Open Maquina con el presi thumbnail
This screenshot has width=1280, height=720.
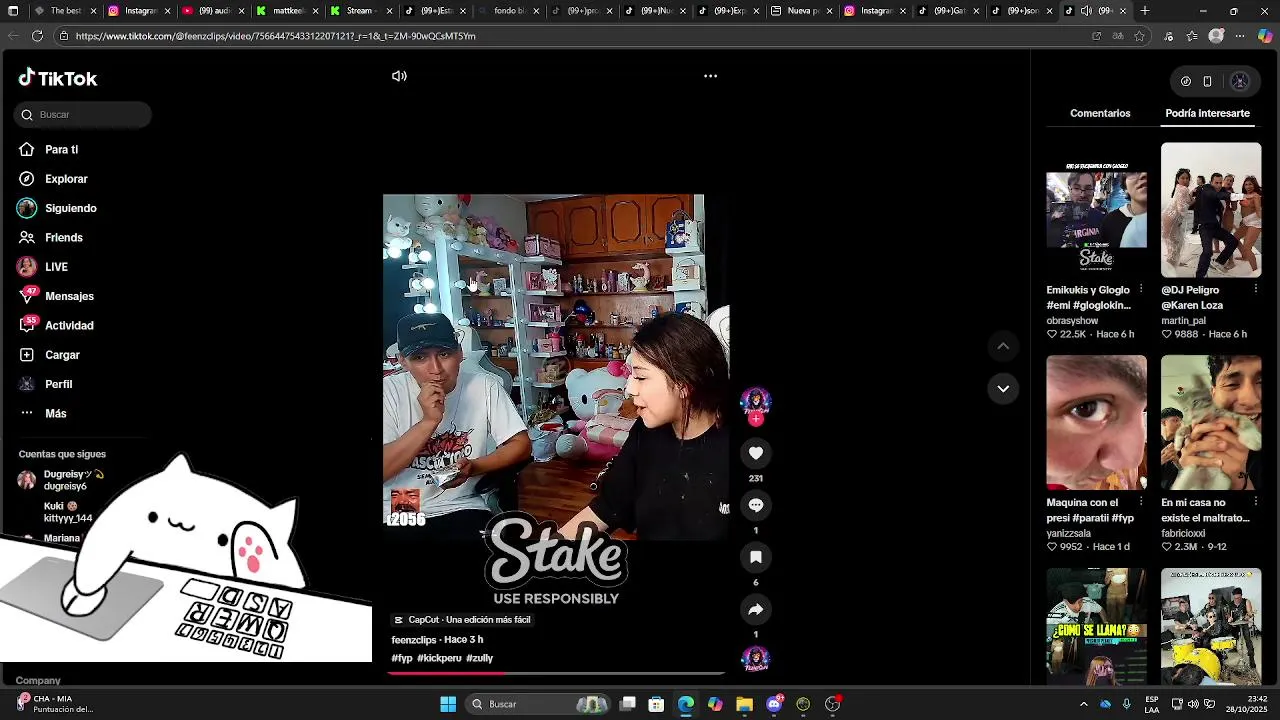click(1096, 423)
